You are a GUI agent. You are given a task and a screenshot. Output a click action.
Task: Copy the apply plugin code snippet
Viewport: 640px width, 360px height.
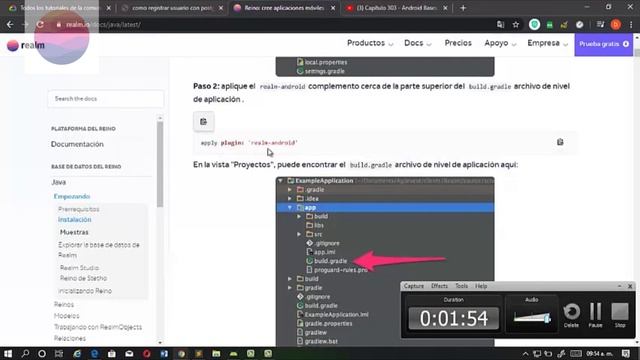click(x=560, y=142)
